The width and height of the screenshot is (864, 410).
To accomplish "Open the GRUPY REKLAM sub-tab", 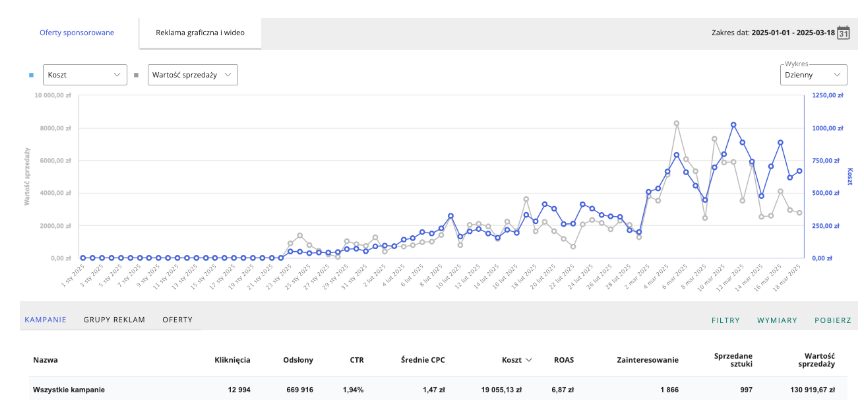I will coord(114,320).
